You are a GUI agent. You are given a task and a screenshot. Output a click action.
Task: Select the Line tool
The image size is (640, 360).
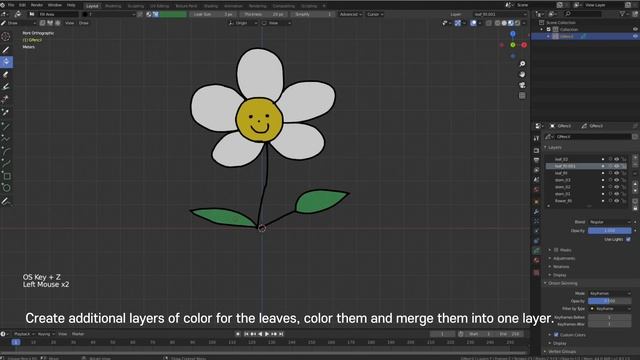coord(6,126)
